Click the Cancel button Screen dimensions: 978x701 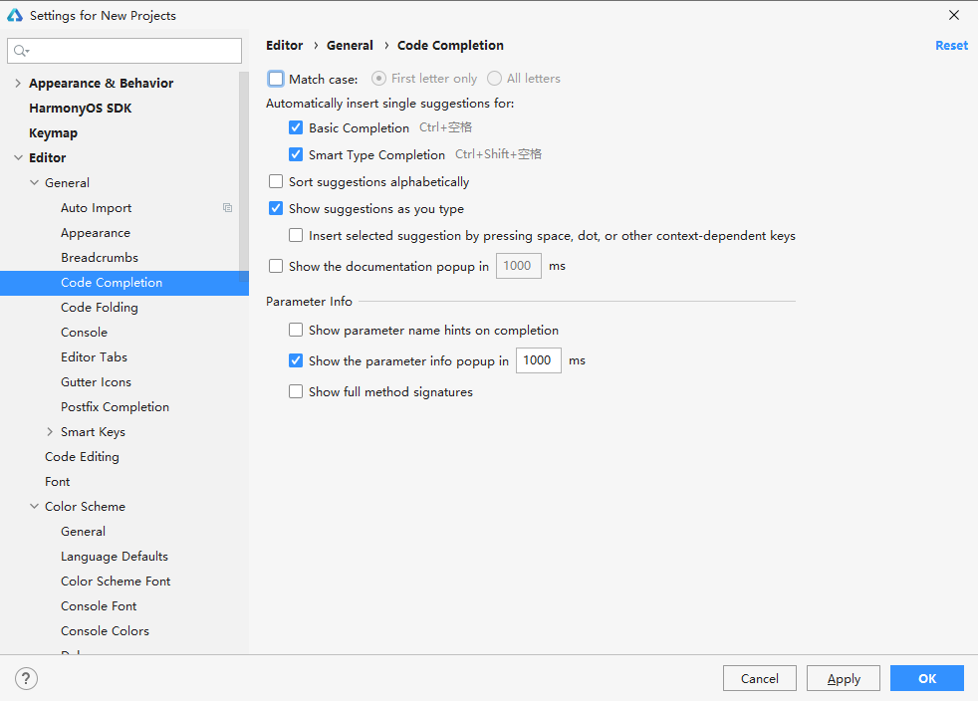click(x=760, y=679)
